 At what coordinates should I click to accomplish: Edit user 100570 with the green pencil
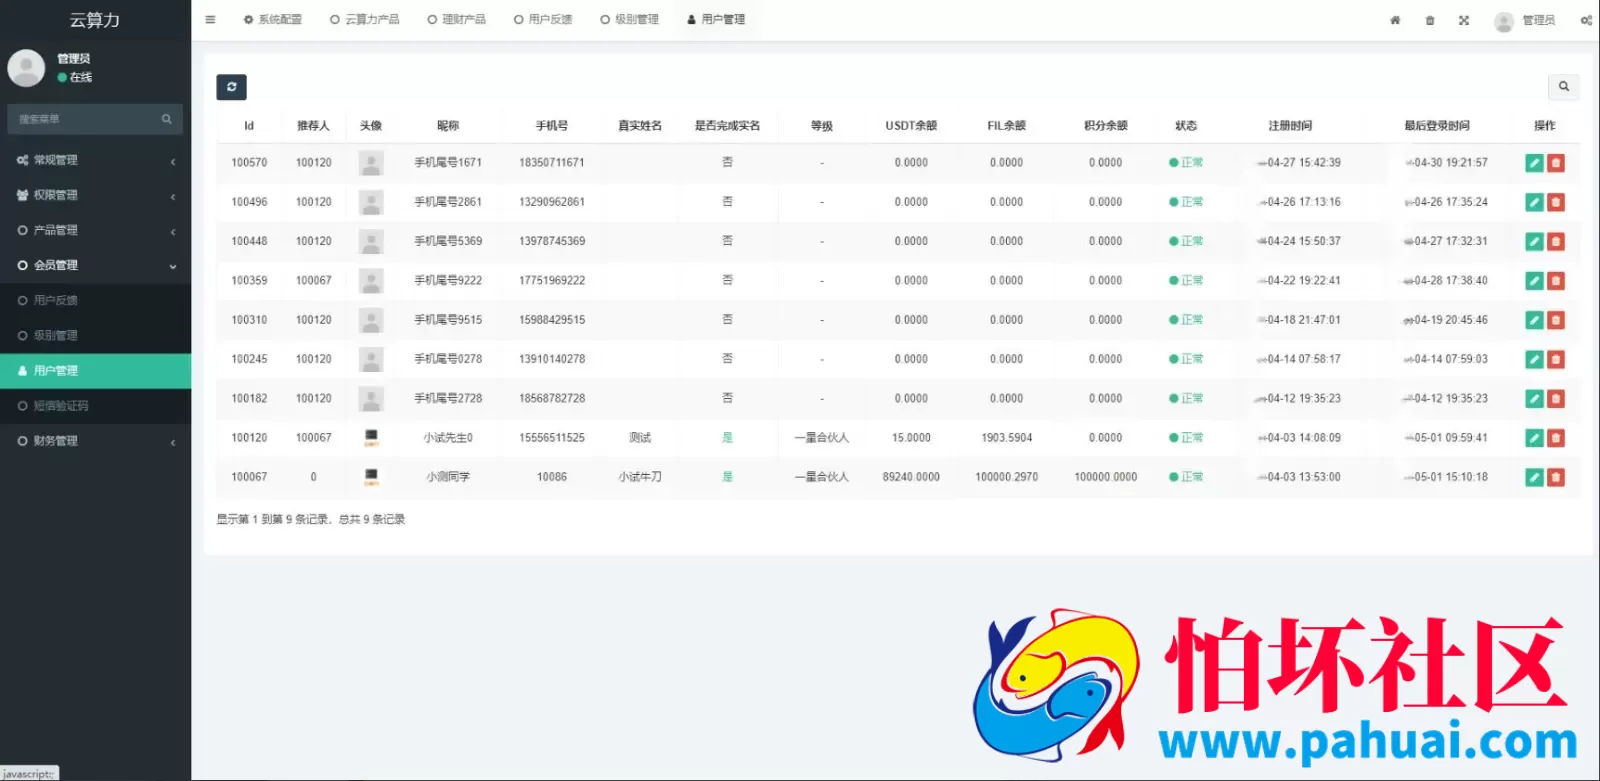click(1534, 163)
